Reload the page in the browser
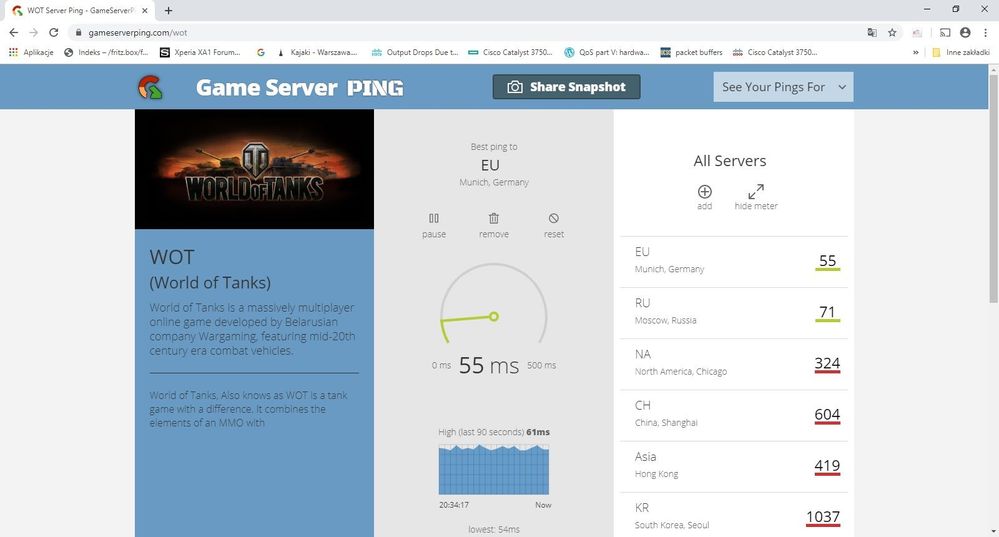 [55, 32]
